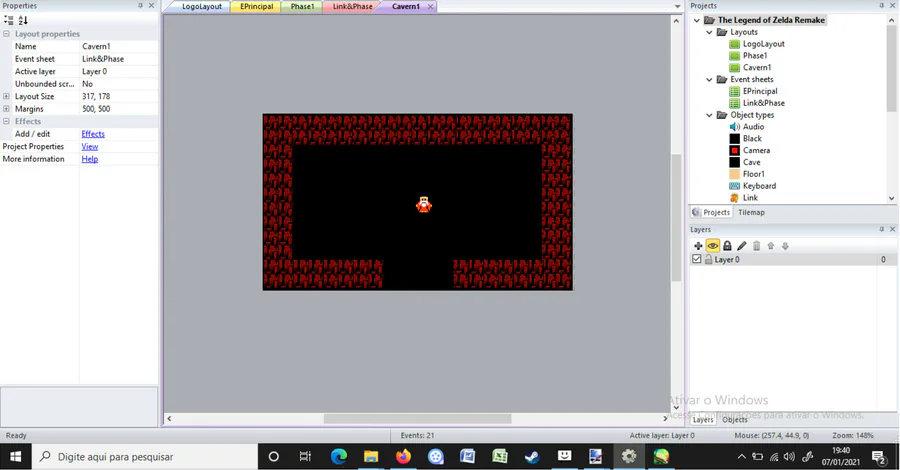Image resolution: width=900 pixels, height=470 pixels.
Task: Pin the Properties panel
Action: [140, 5]
